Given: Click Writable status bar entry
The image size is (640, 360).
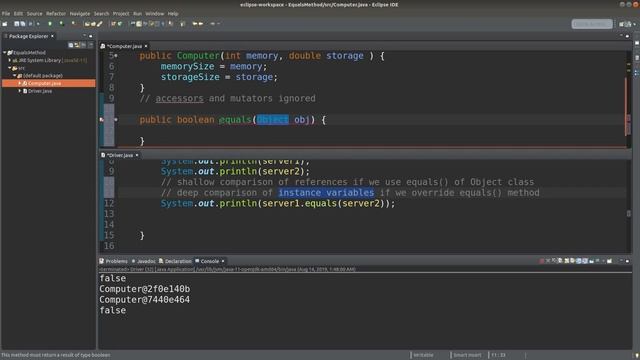Looking at the screenshot, I should point(423,355).
